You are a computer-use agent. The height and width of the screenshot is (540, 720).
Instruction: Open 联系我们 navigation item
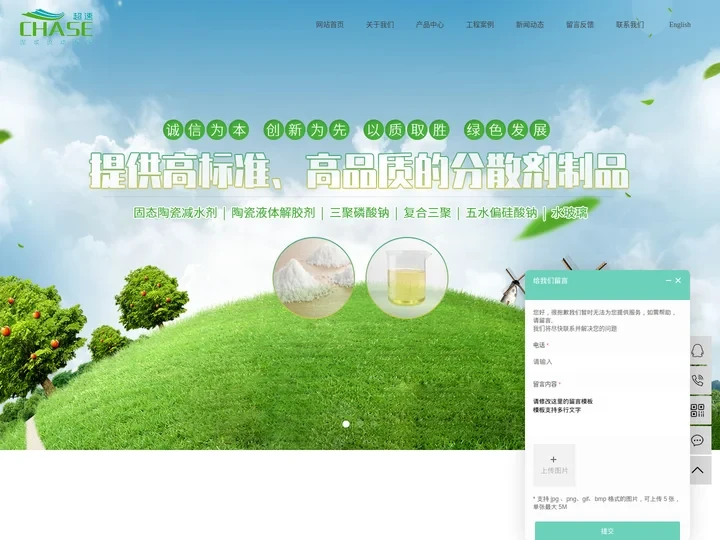[630, 25]
